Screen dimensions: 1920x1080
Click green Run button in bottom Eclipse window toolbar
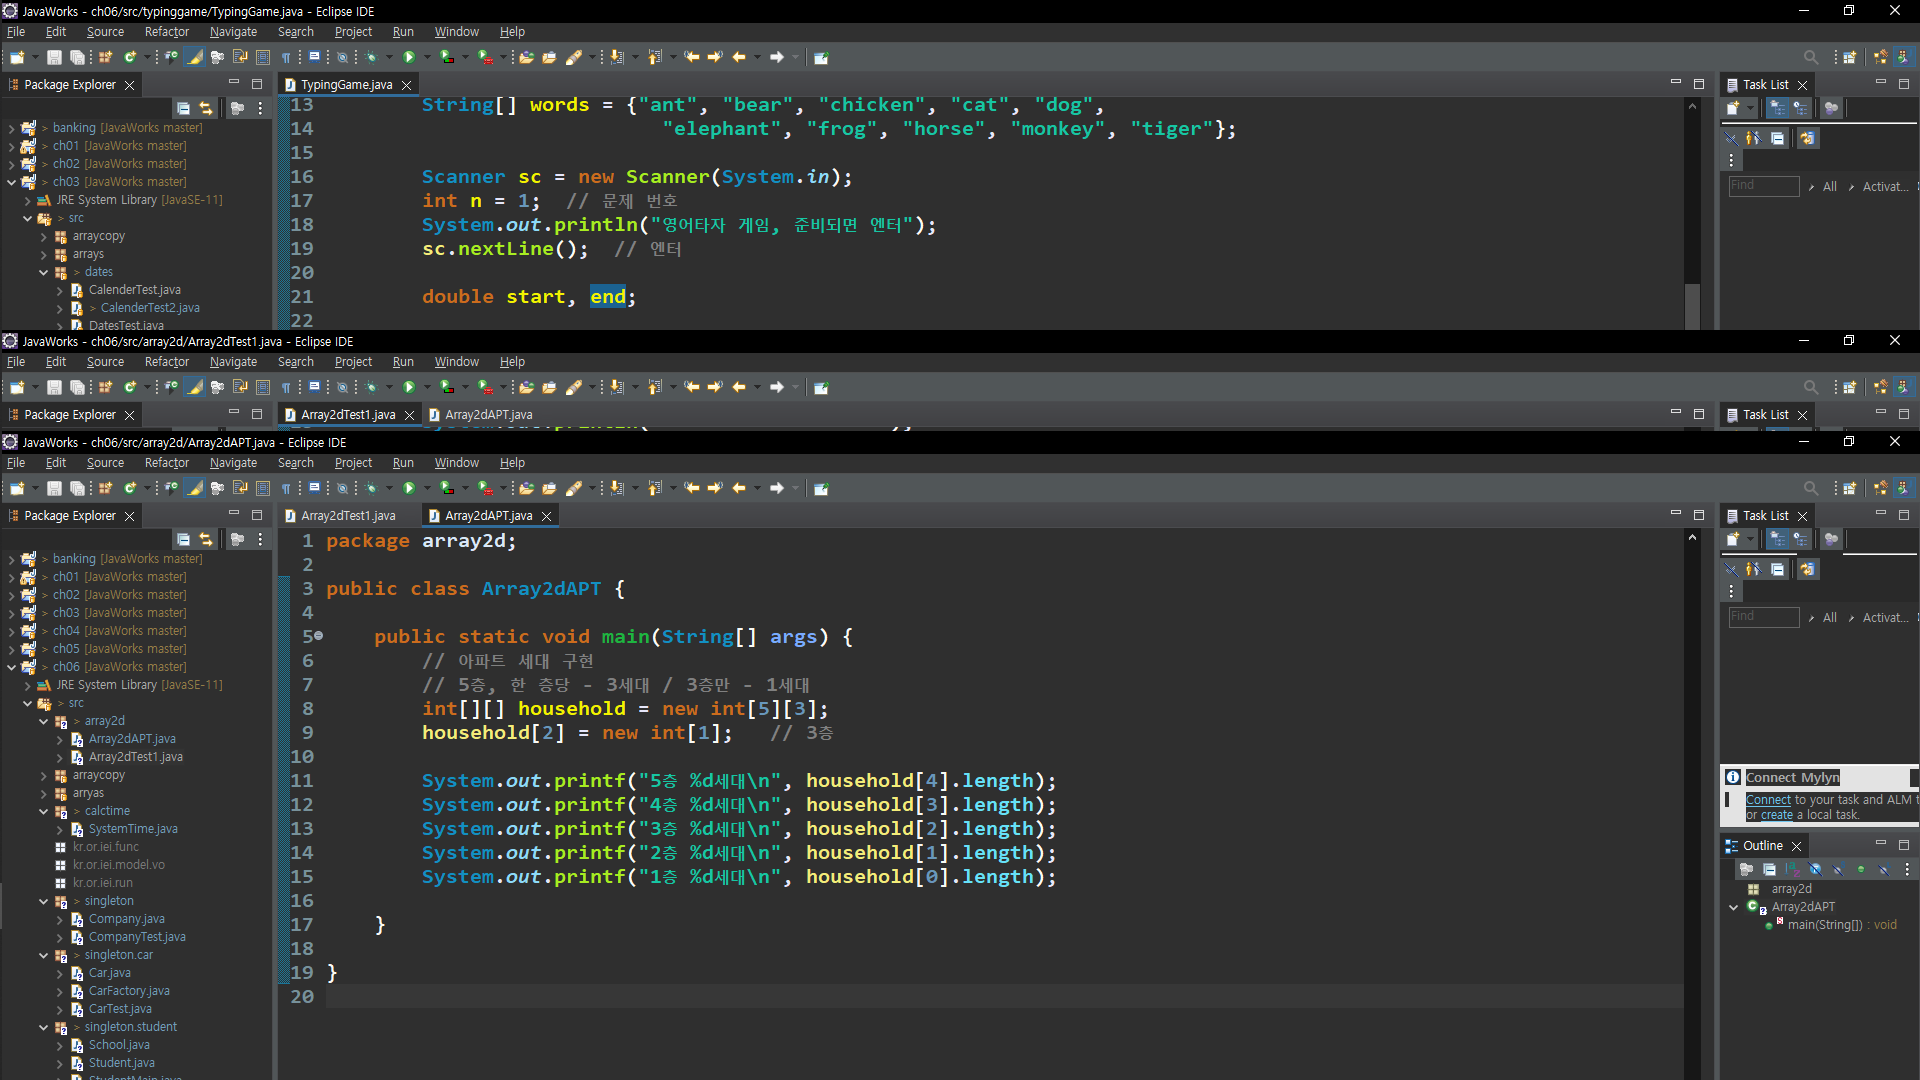[408, 488]
